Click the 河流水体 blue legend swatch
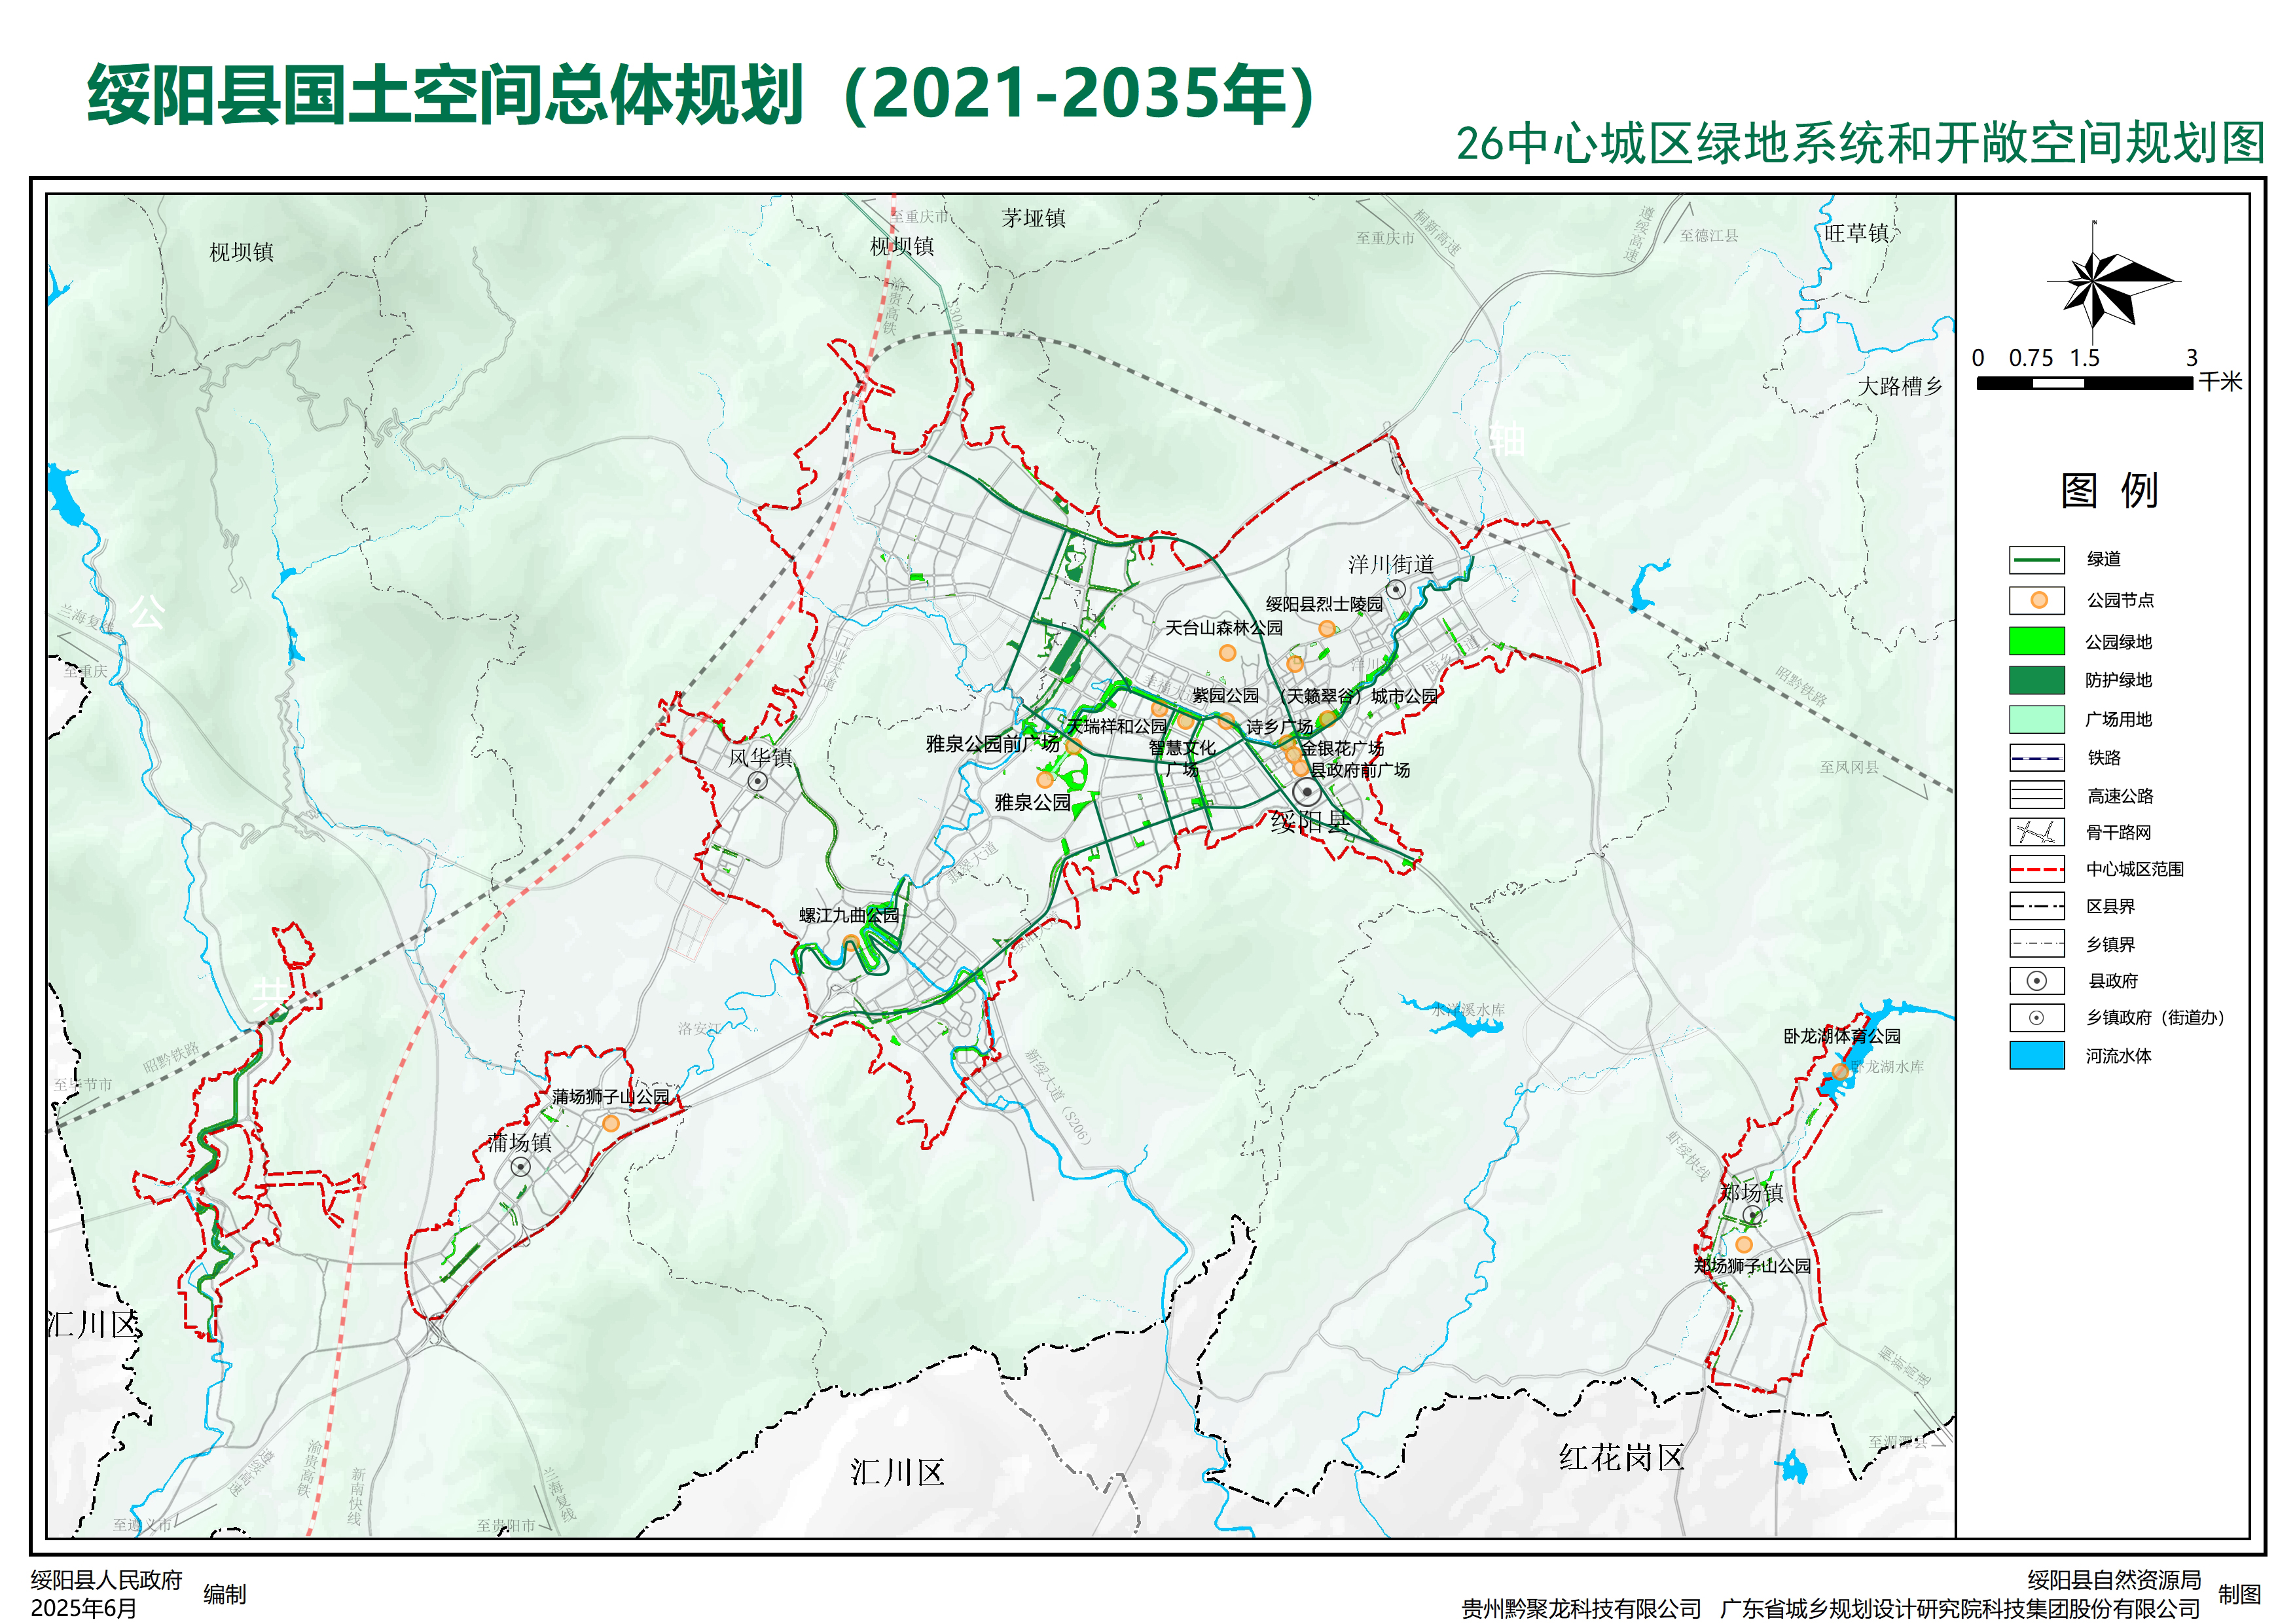 click(2036, 1055)
